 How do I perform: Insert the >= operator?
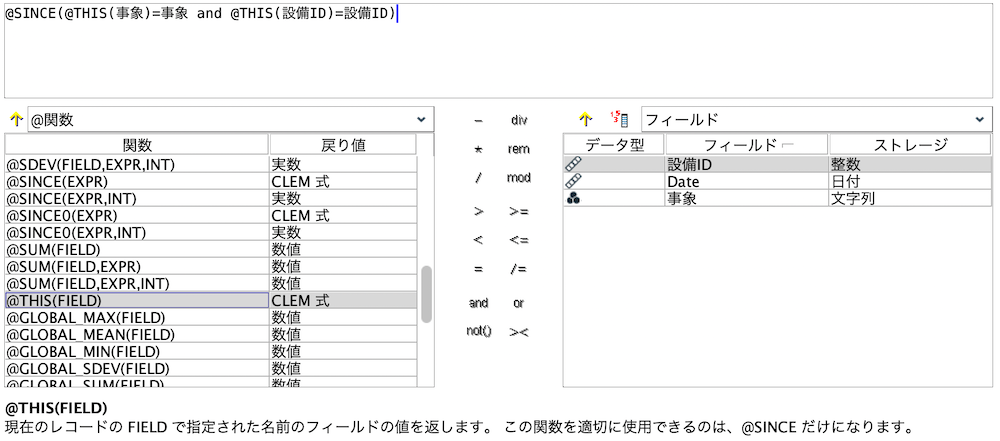click(518, 211)
